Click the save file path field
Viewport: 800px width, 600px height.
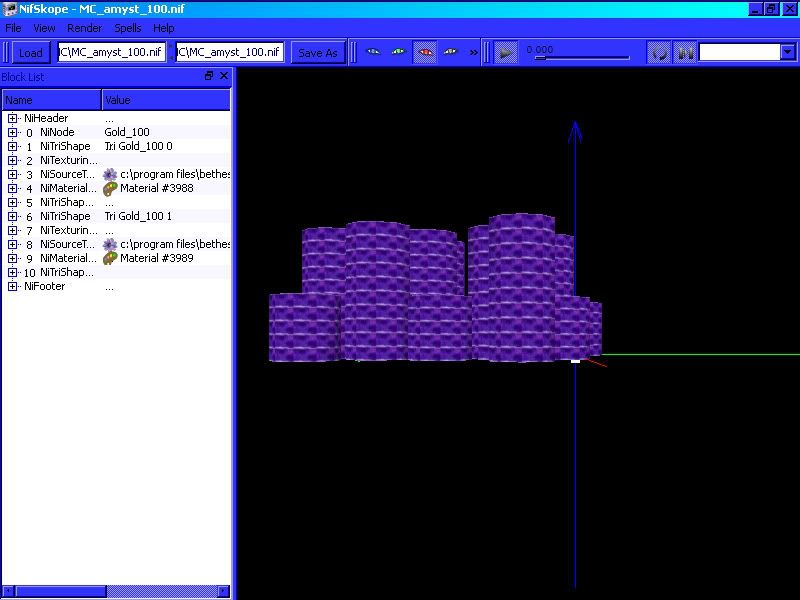point(230,52)
